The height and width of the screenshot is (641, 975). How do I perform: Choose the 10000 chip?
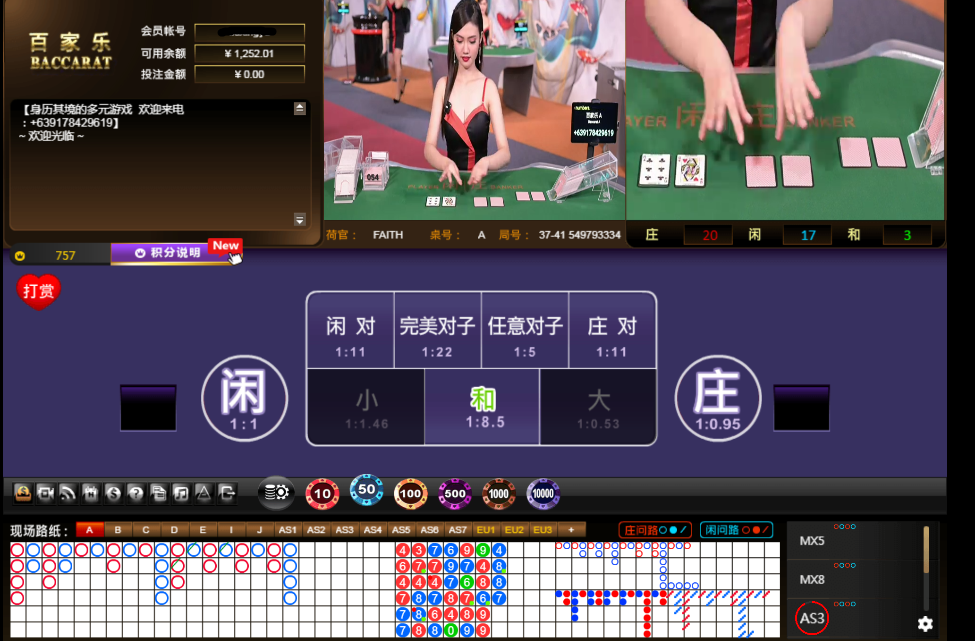(x=543, y=493)
